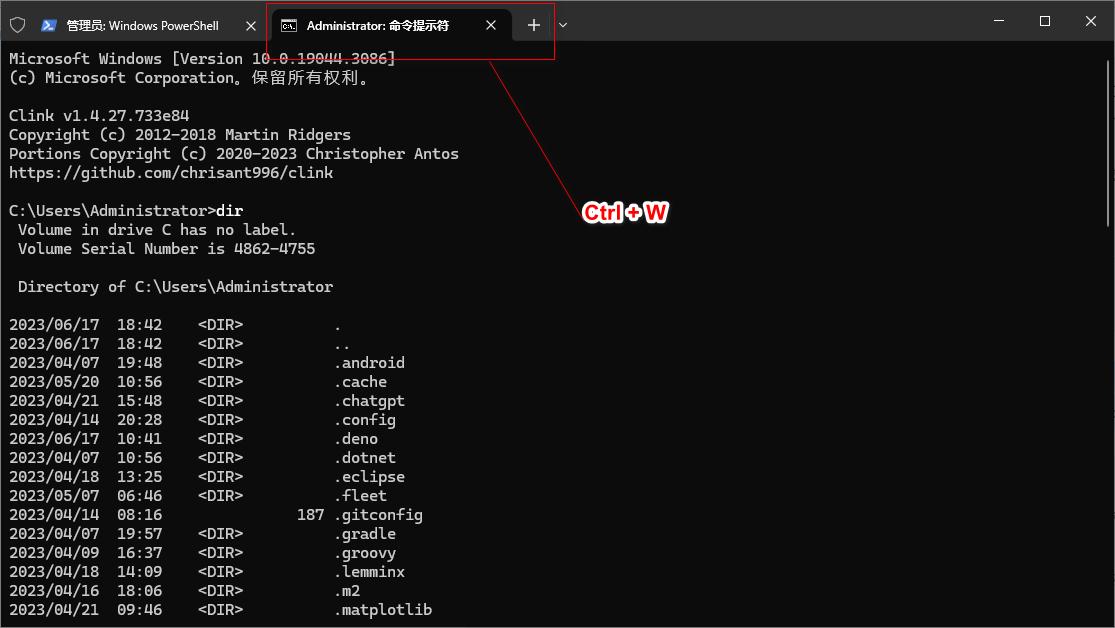Open a new terminal tab with the plus icon

(533, 25)
